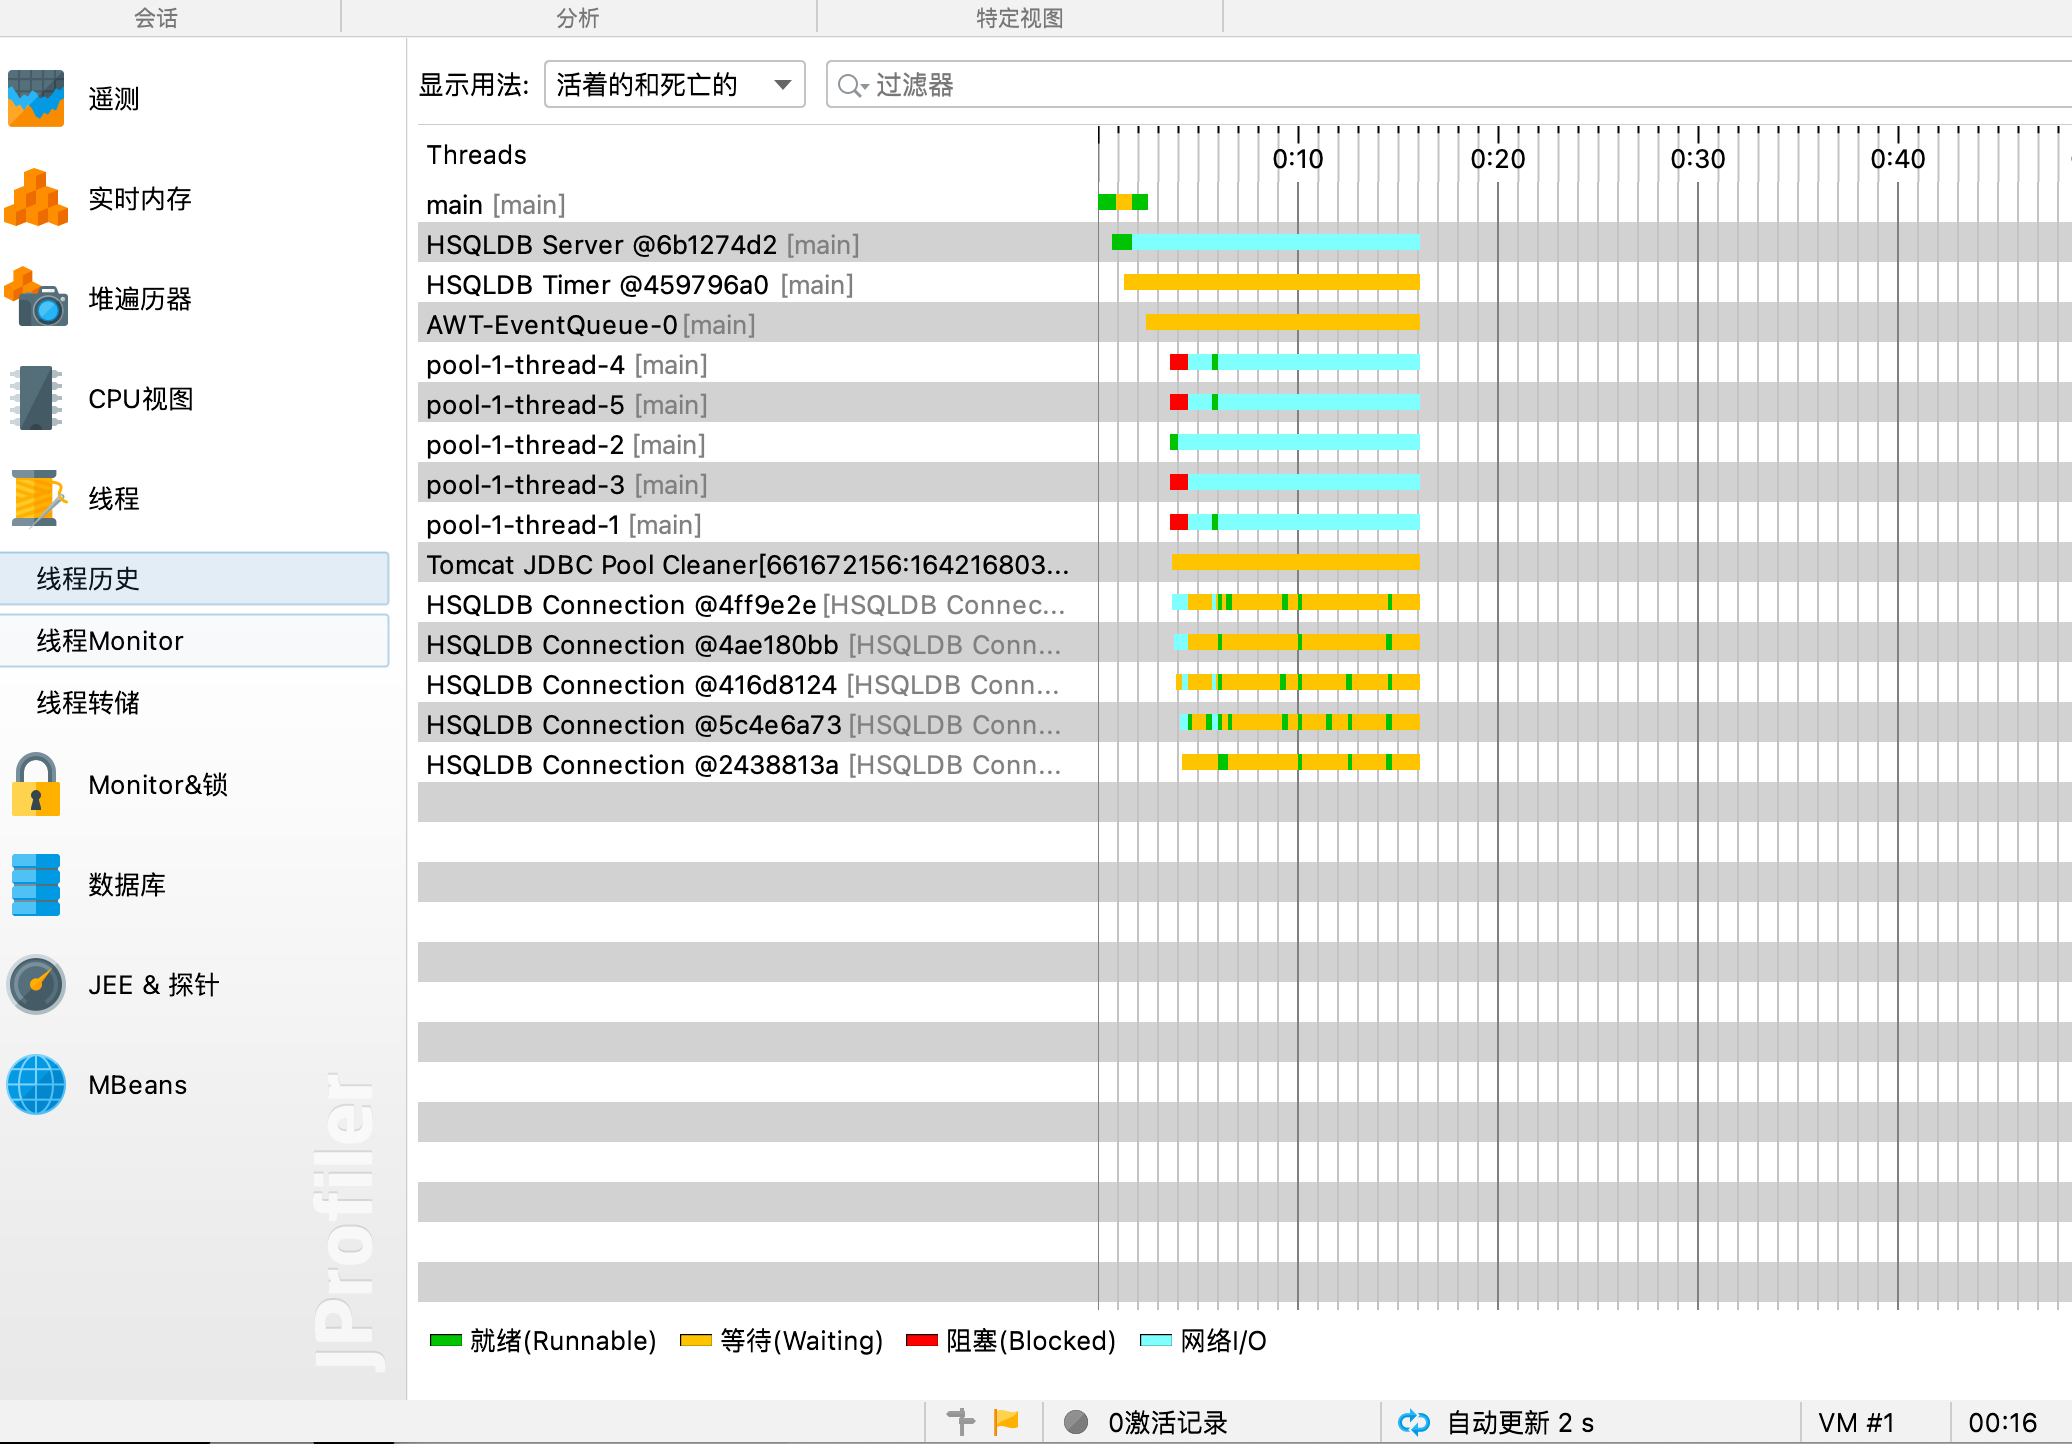Switch to the 分析 tab

[x=578, y=18]
